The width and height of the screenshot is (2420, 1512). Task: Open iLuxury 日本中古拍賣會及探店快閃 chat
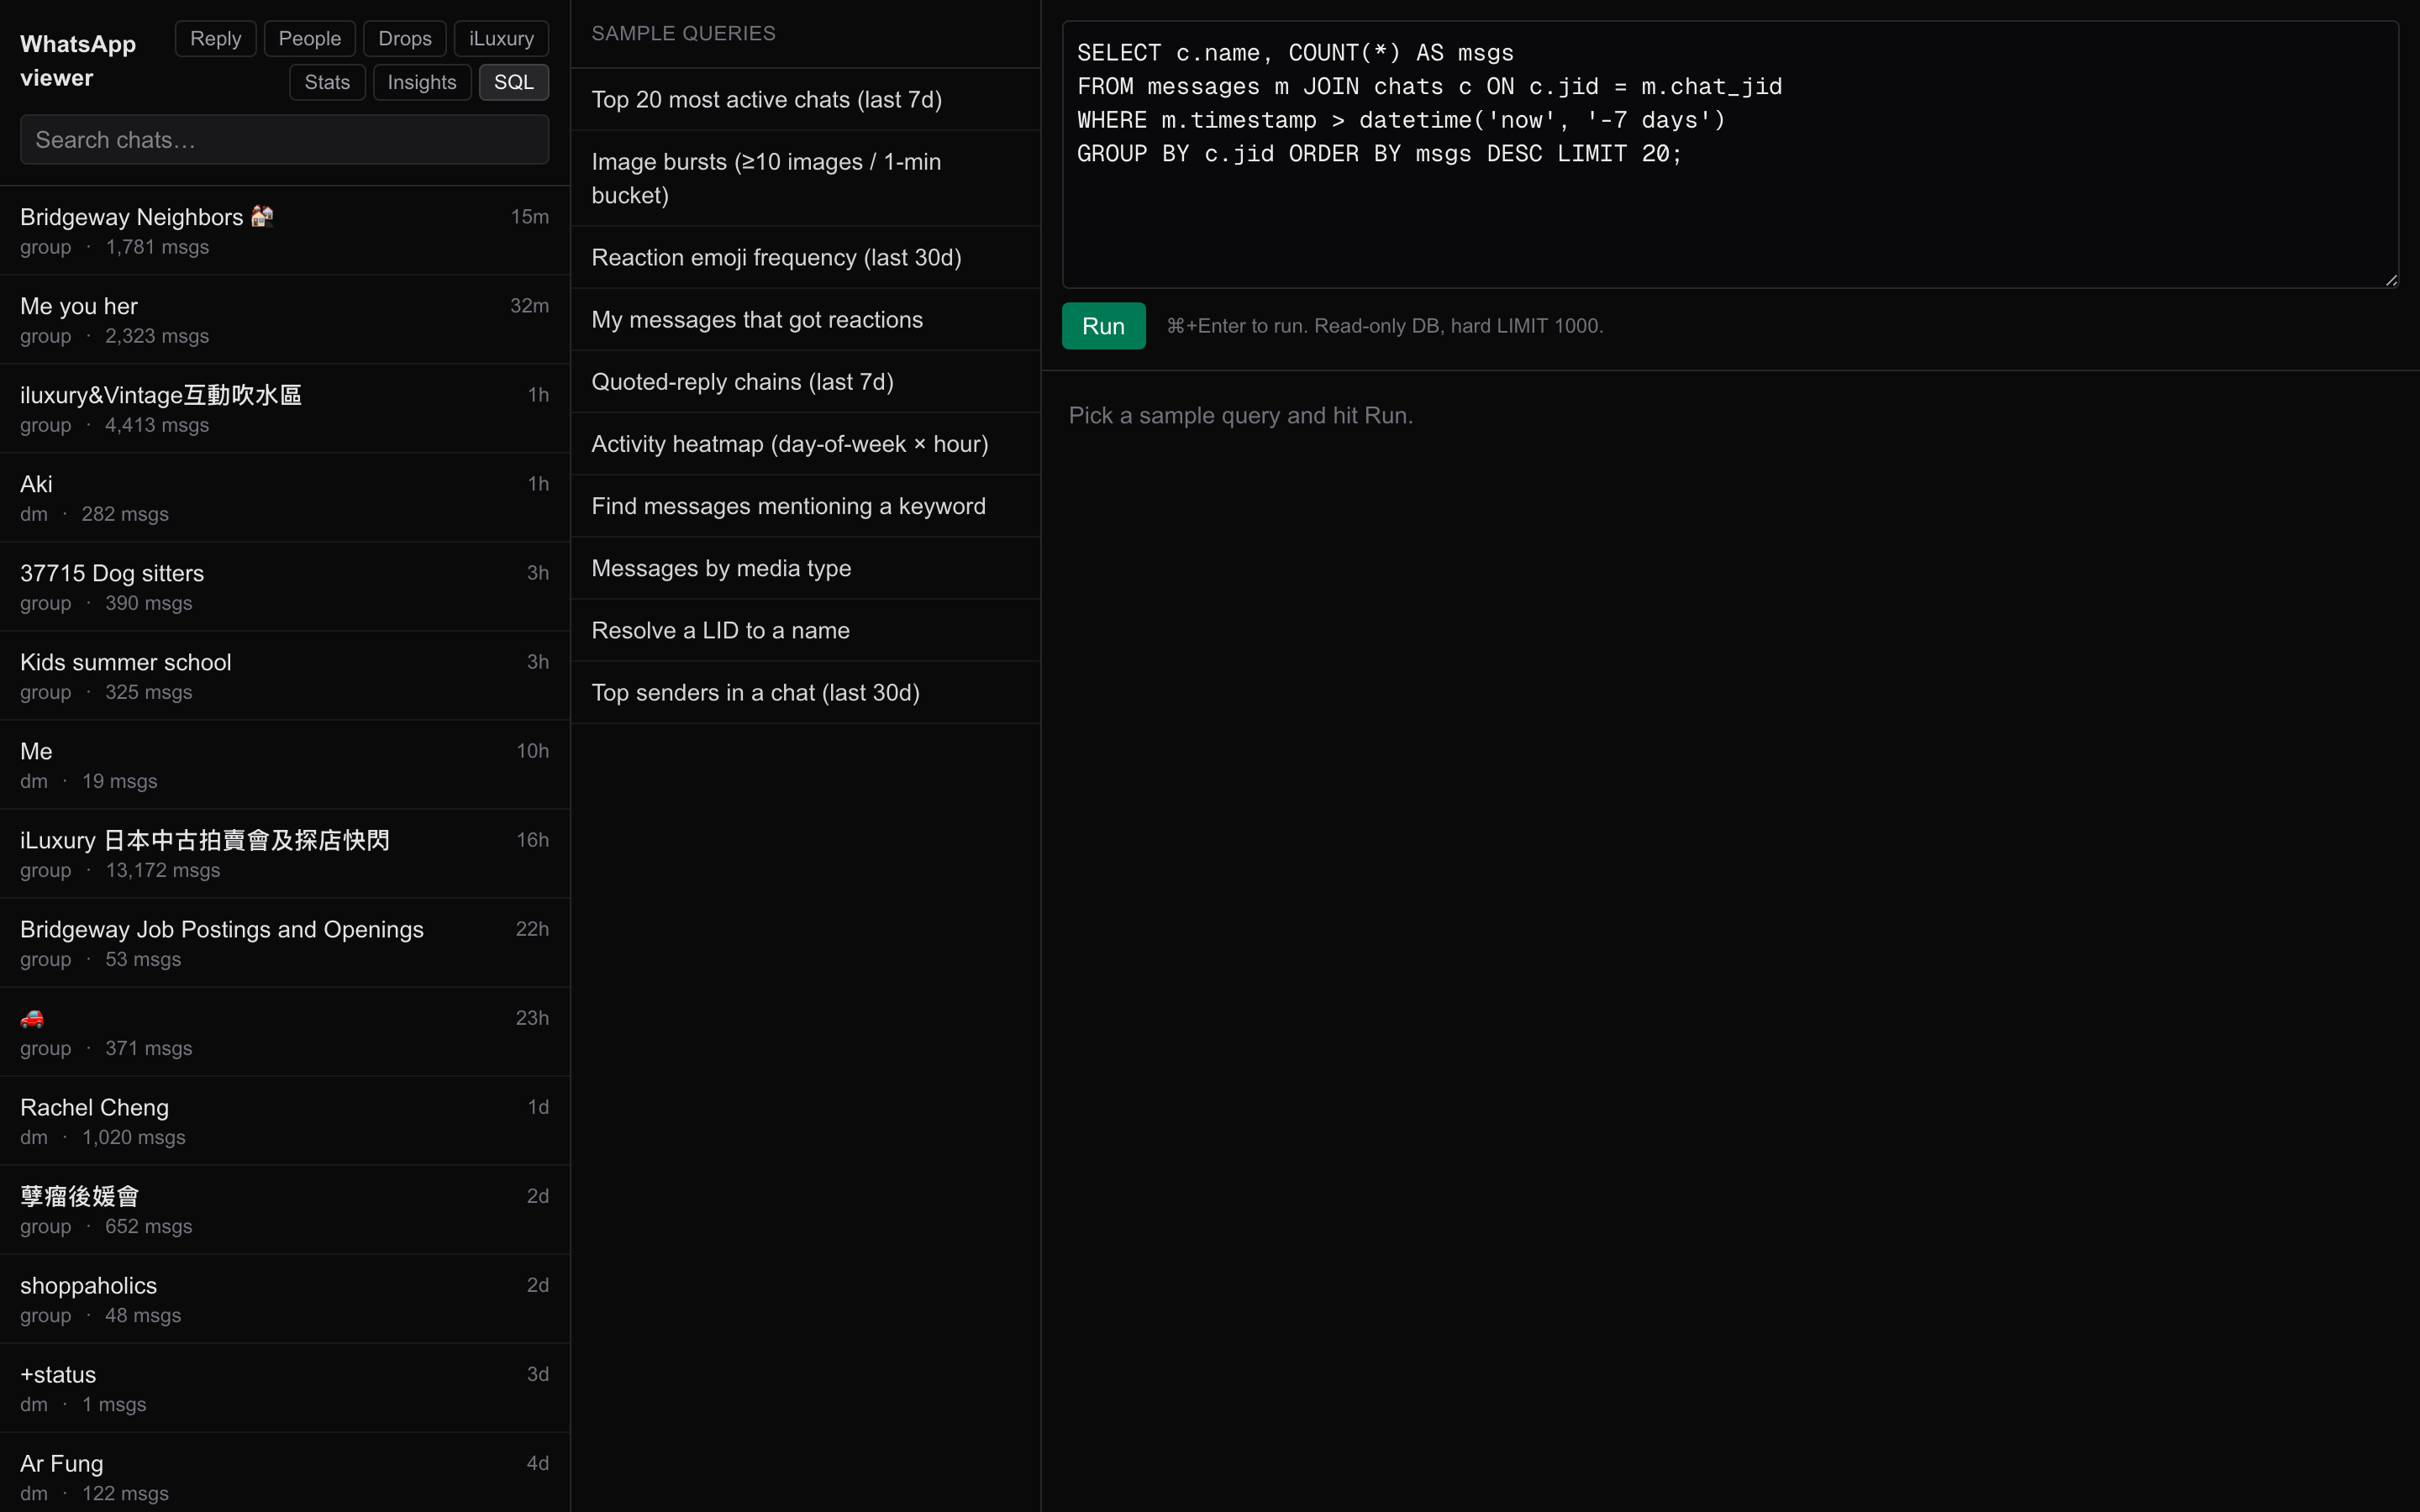point(284,854)
